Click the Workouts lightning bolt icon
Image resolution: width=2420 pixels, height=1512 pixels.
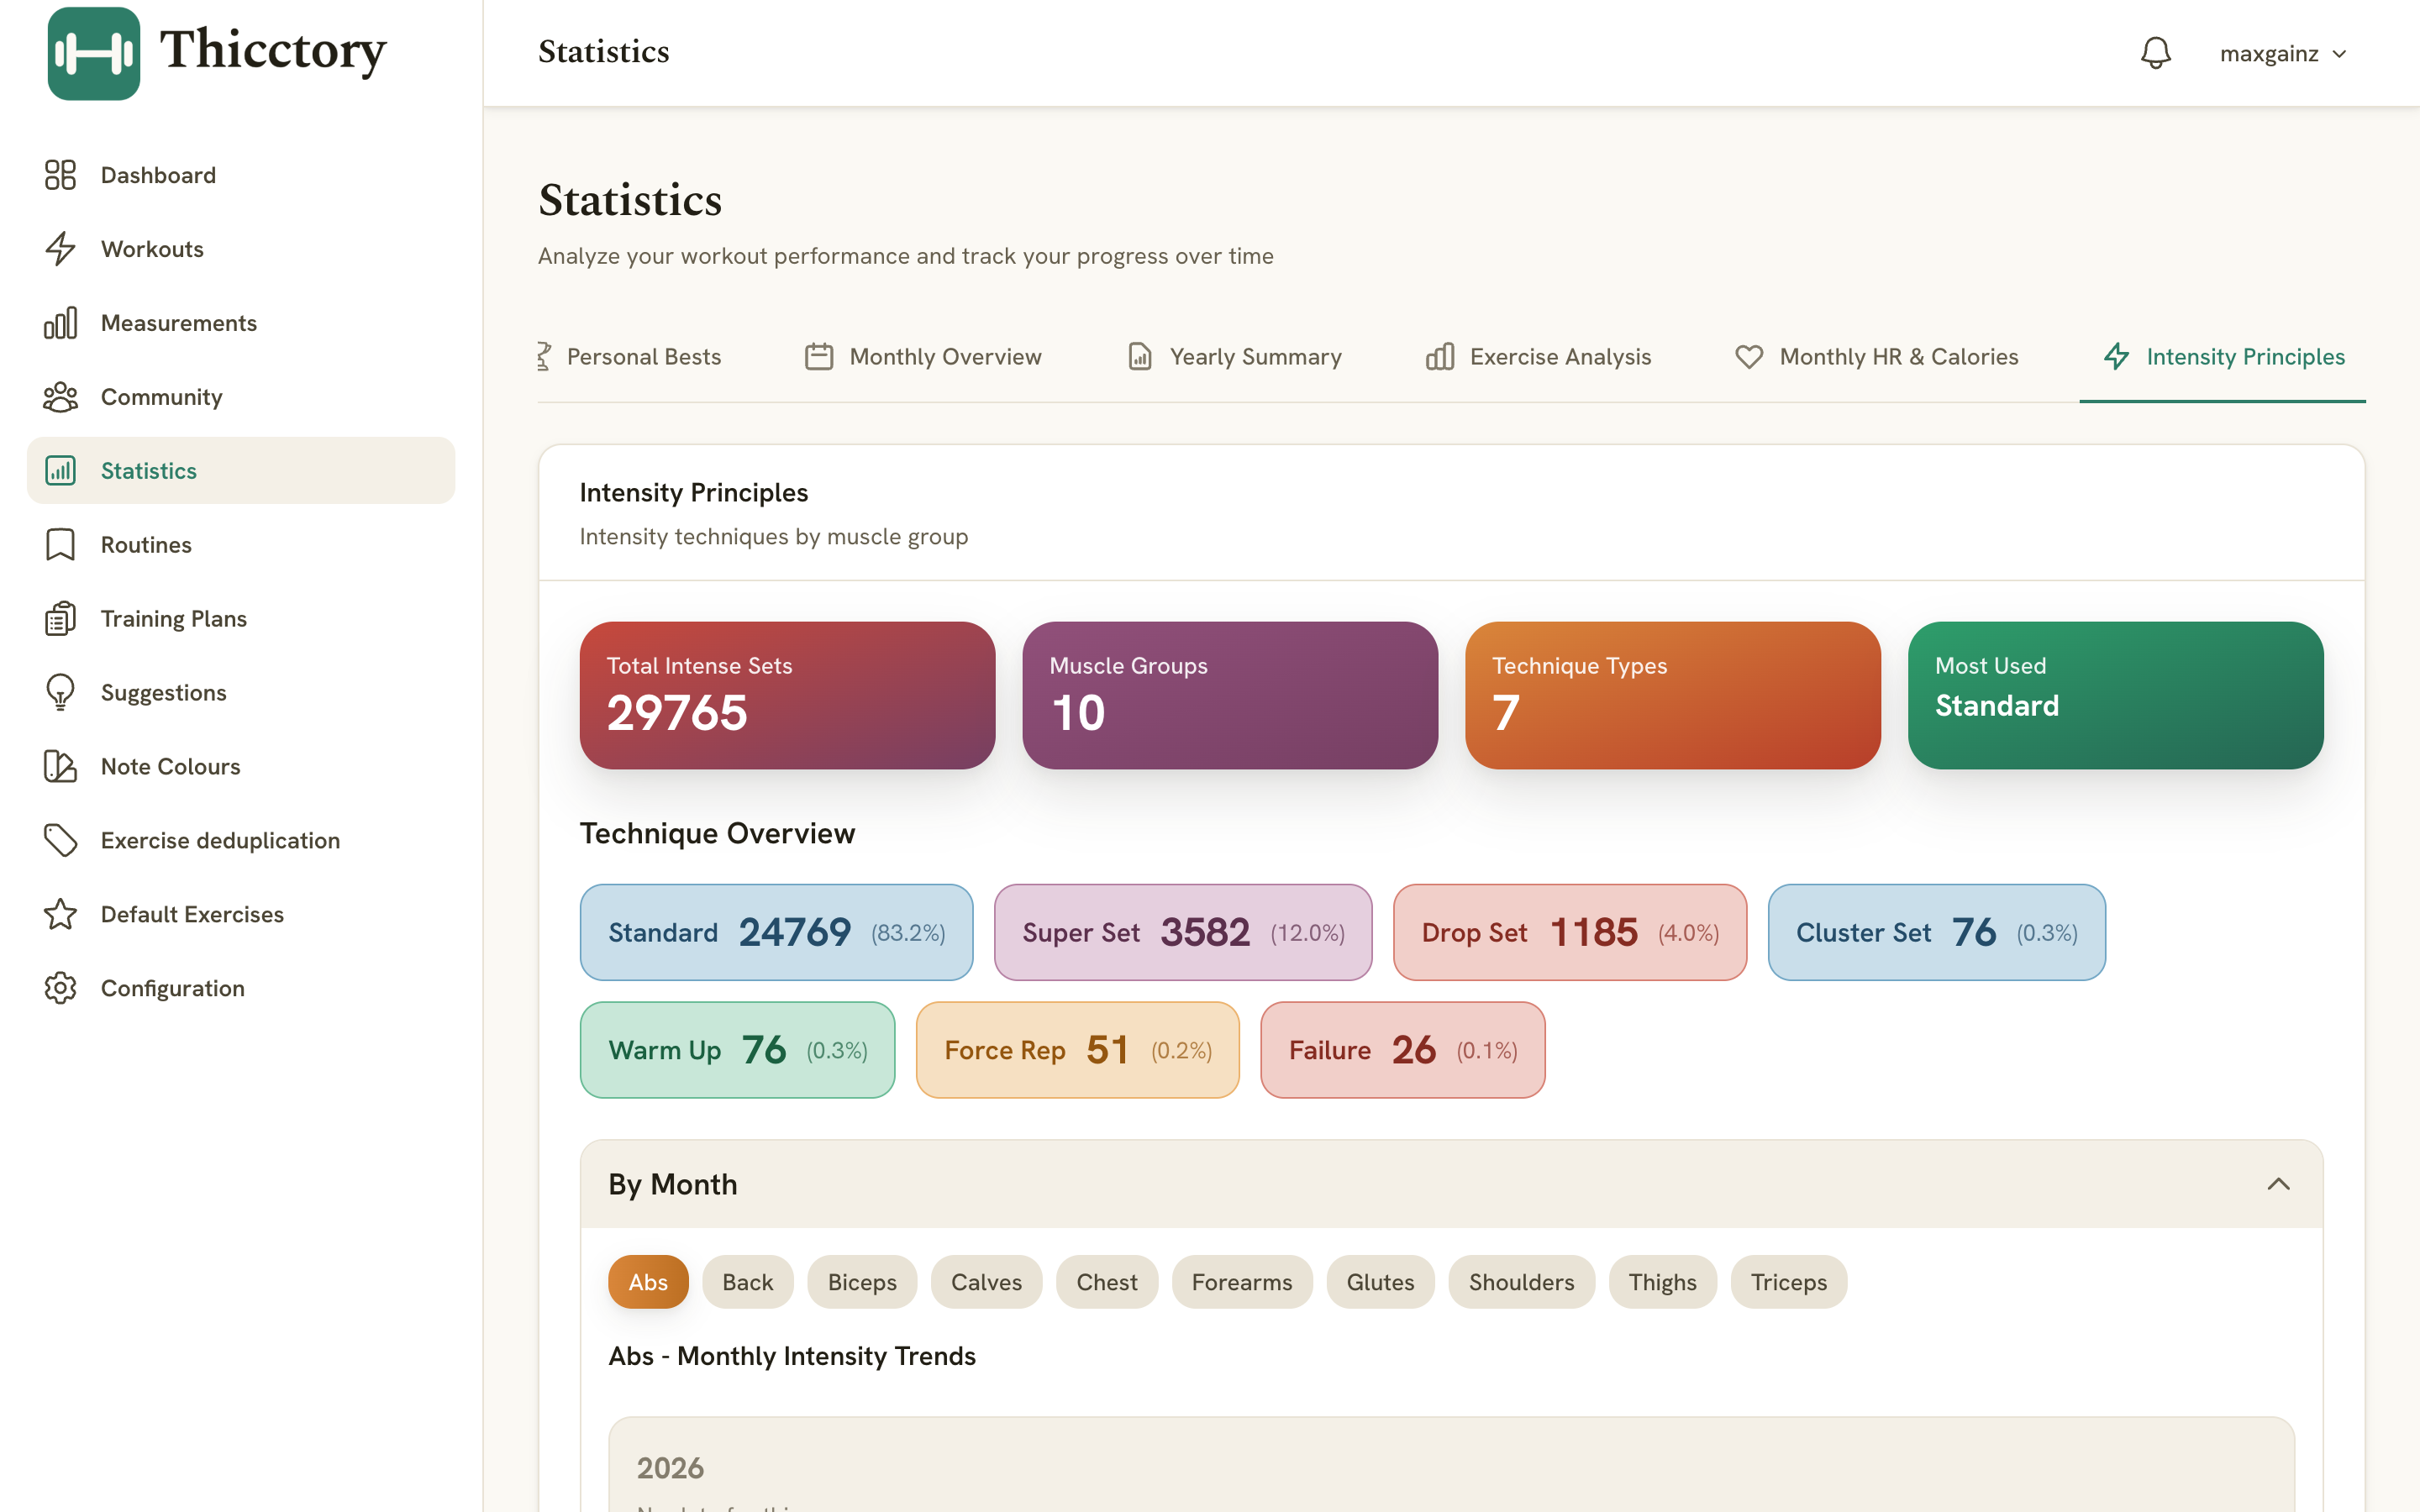click(60, 249)
